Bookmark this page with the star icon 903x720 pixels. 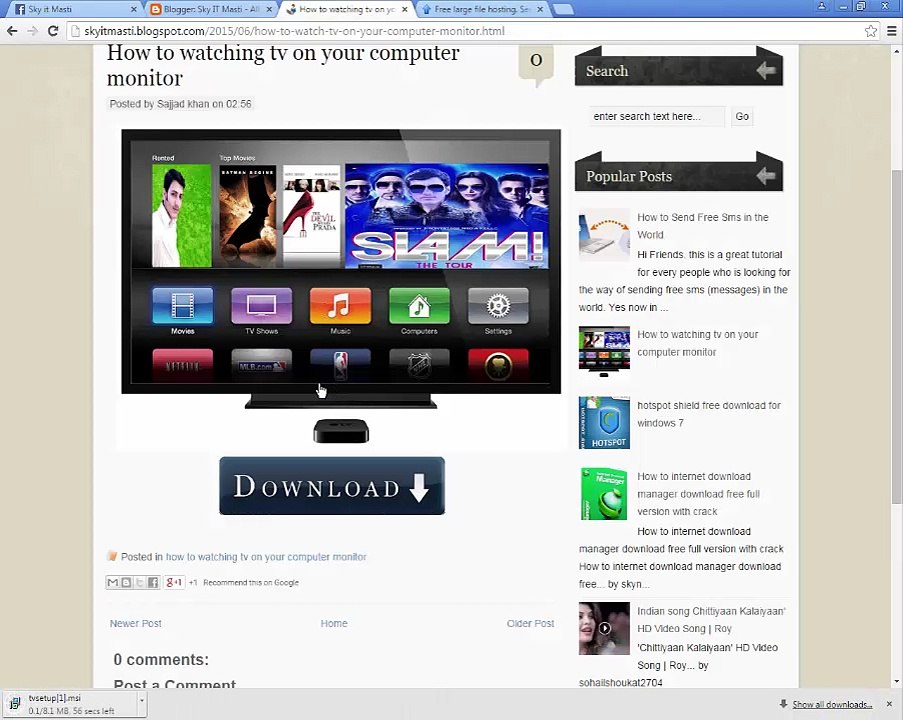point(871,31)
